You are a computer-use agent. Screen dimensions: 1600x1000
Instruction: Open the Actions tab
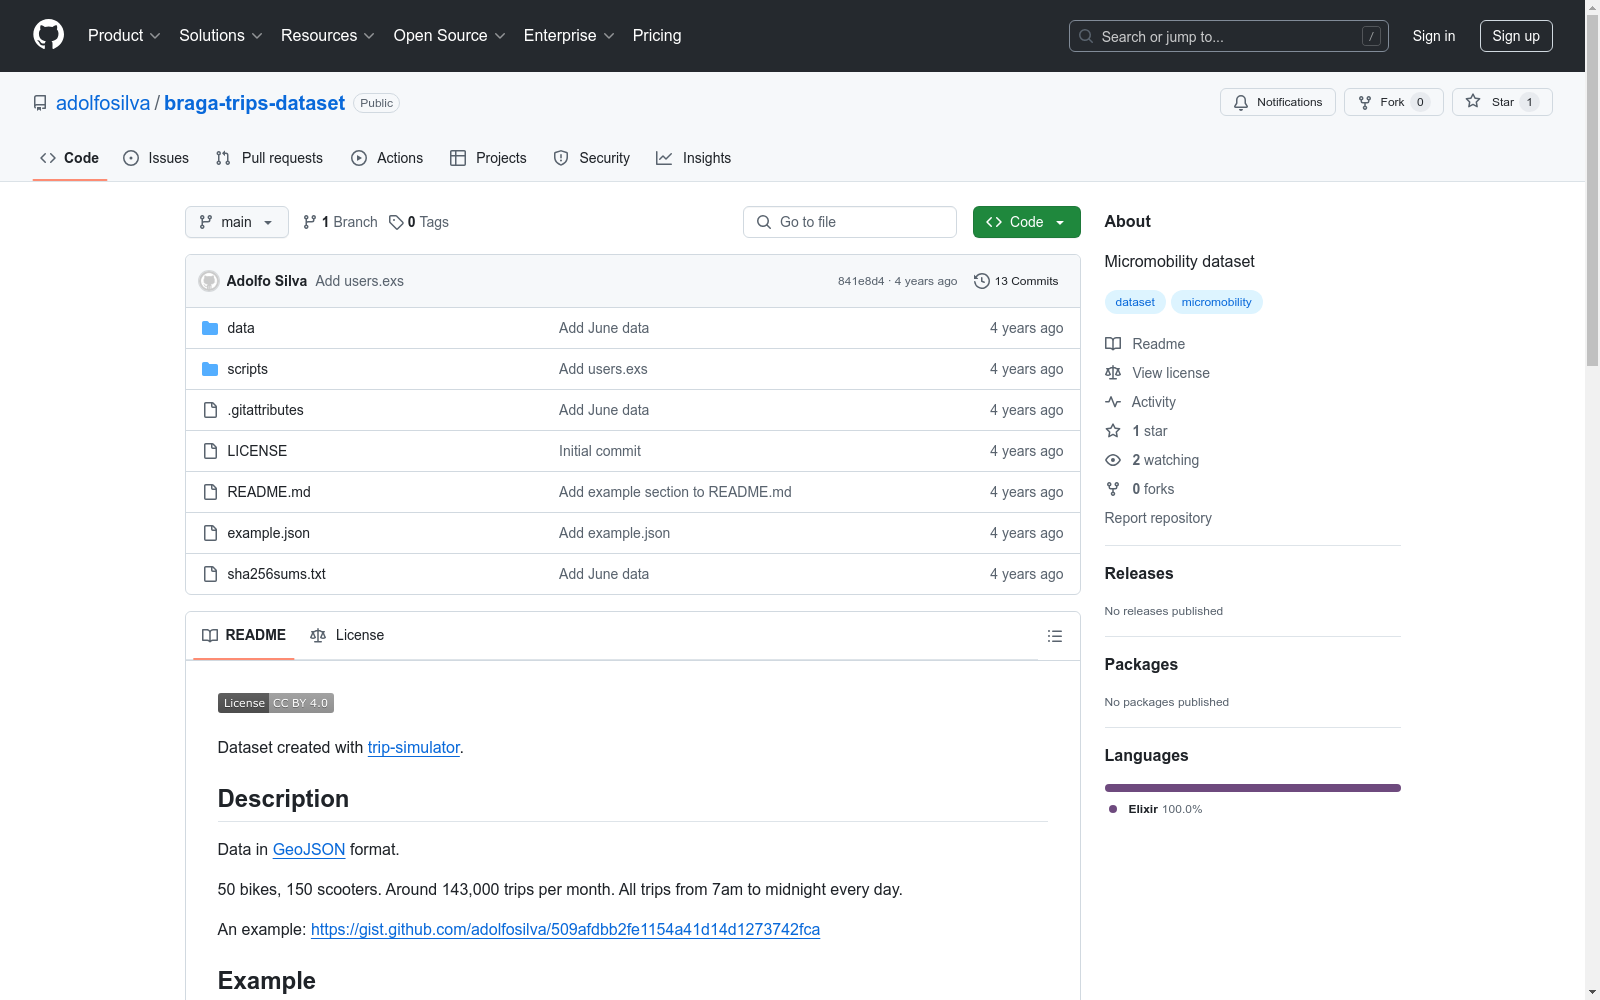click(x=387, y=158)
